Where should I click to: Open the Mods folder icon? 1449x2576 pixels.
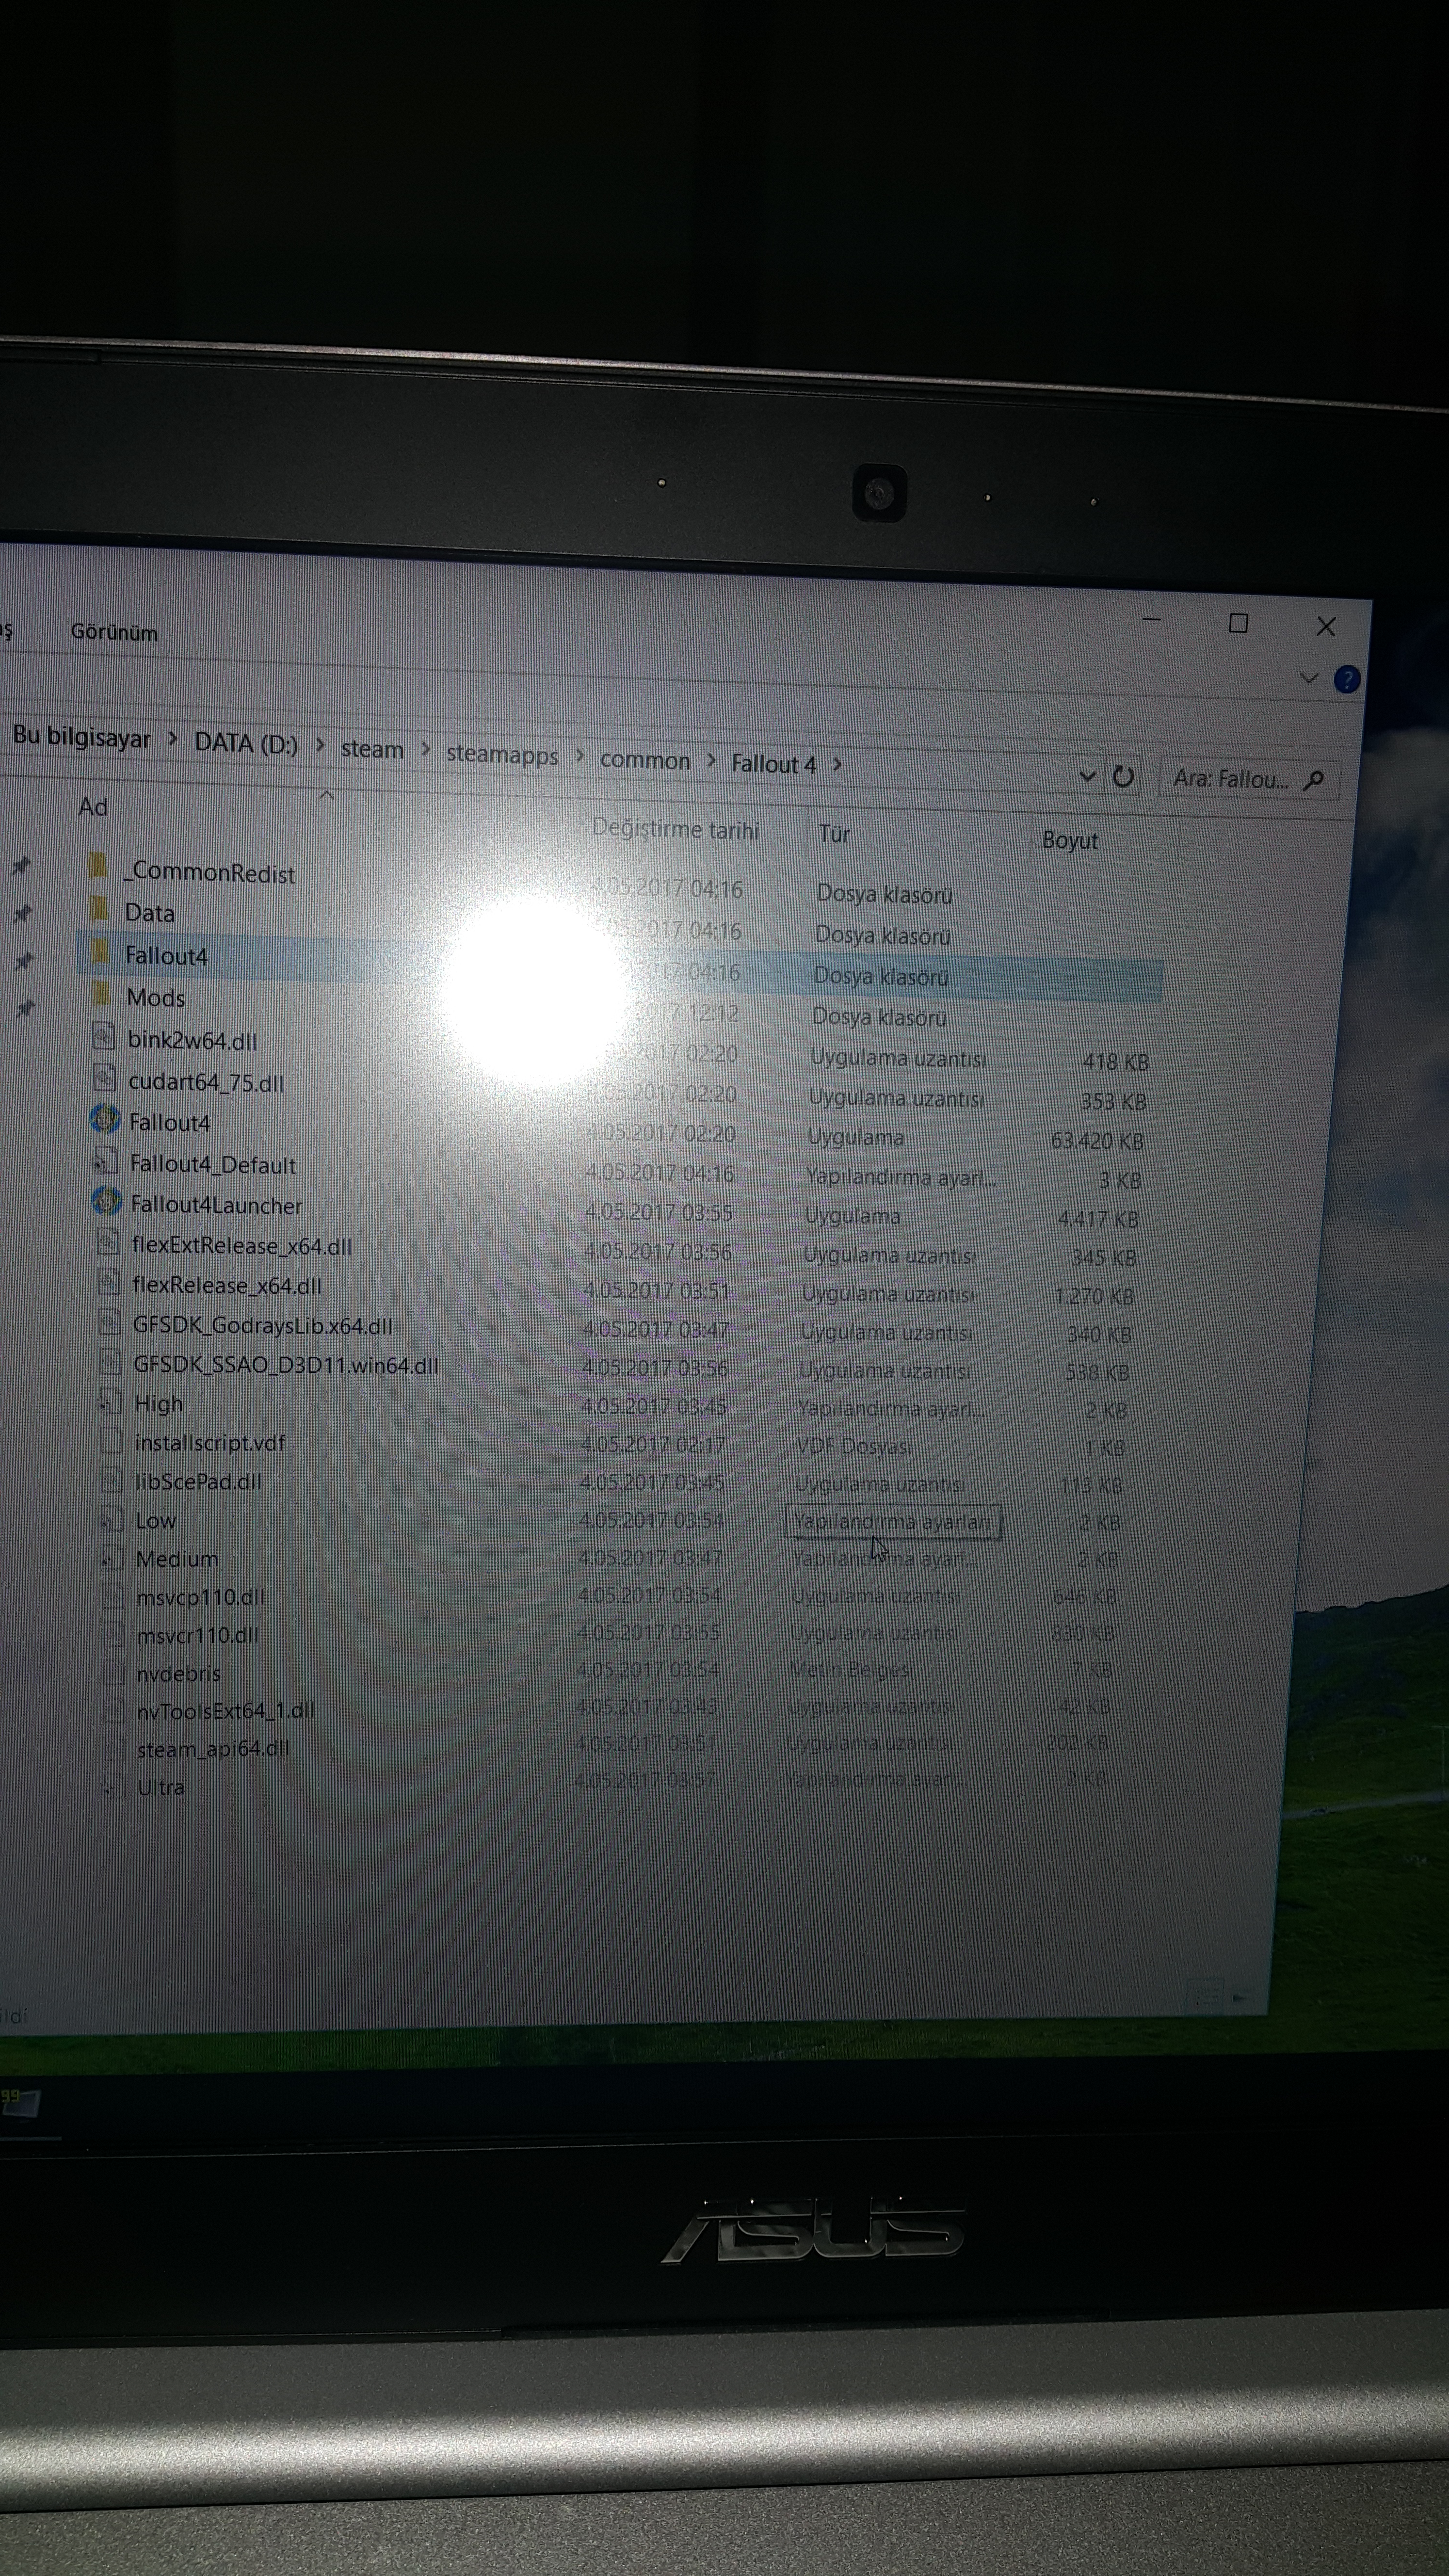coord(100,994)
